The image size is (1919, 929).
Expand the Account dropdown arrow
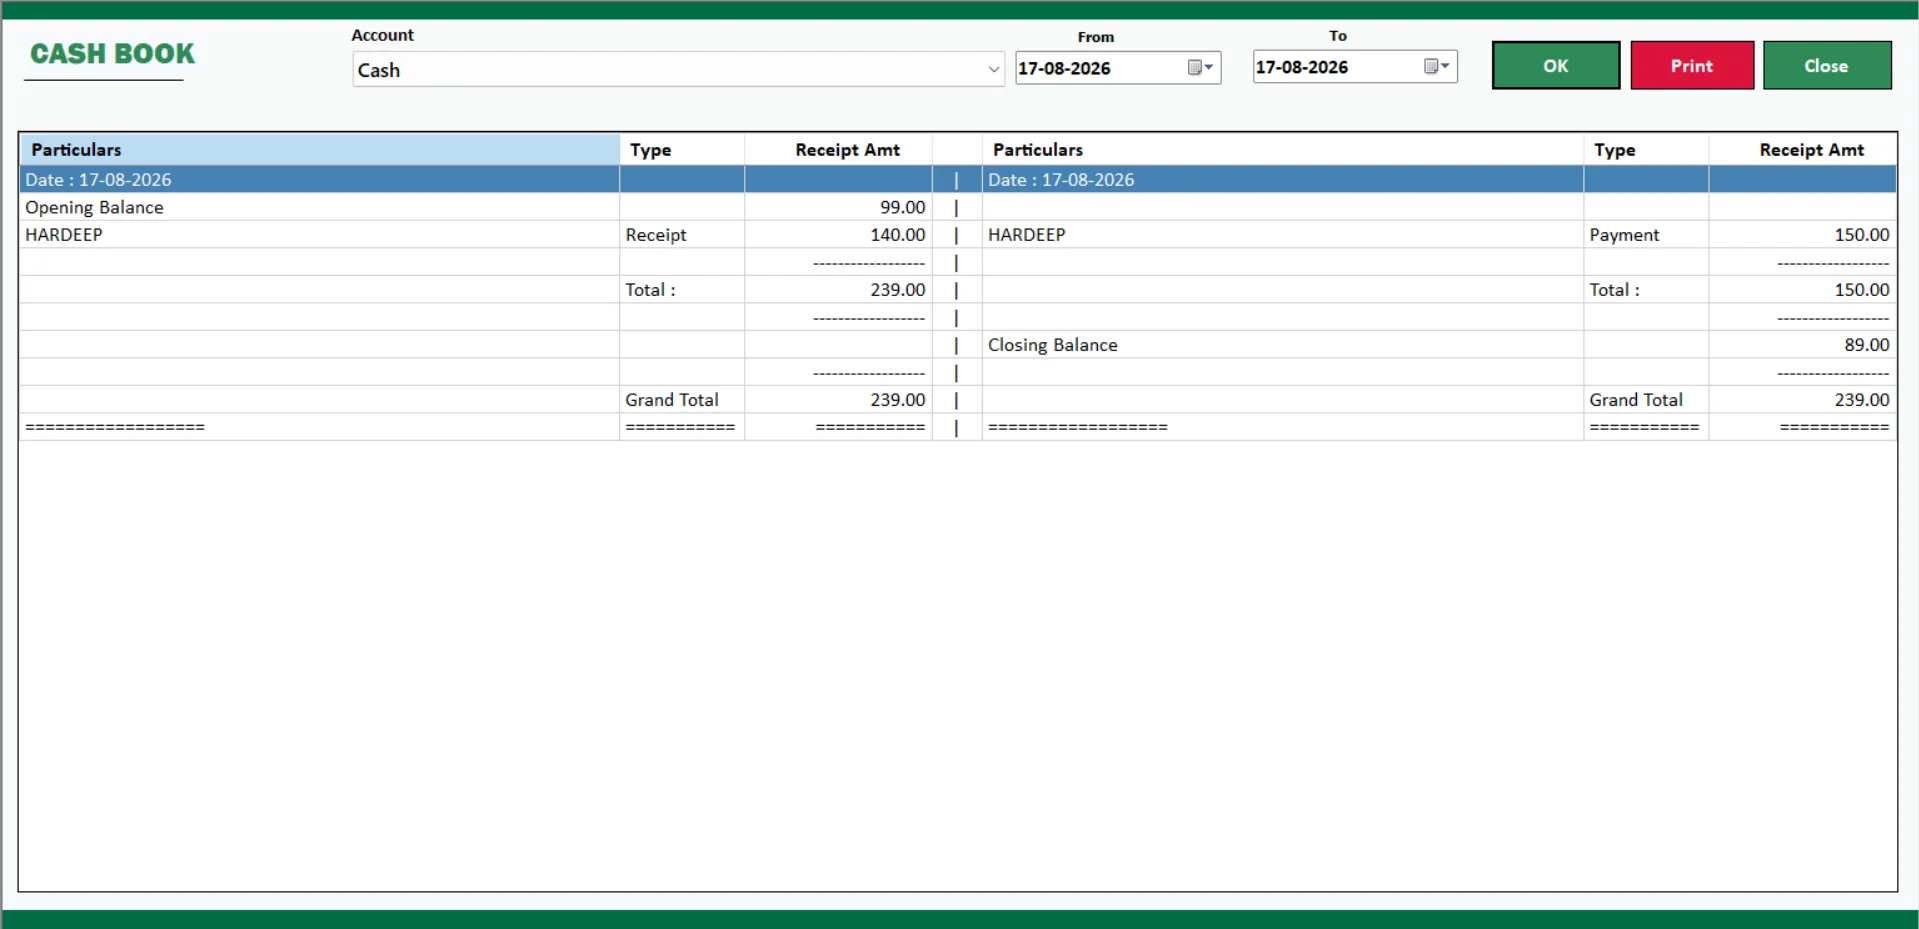[993, 70]
